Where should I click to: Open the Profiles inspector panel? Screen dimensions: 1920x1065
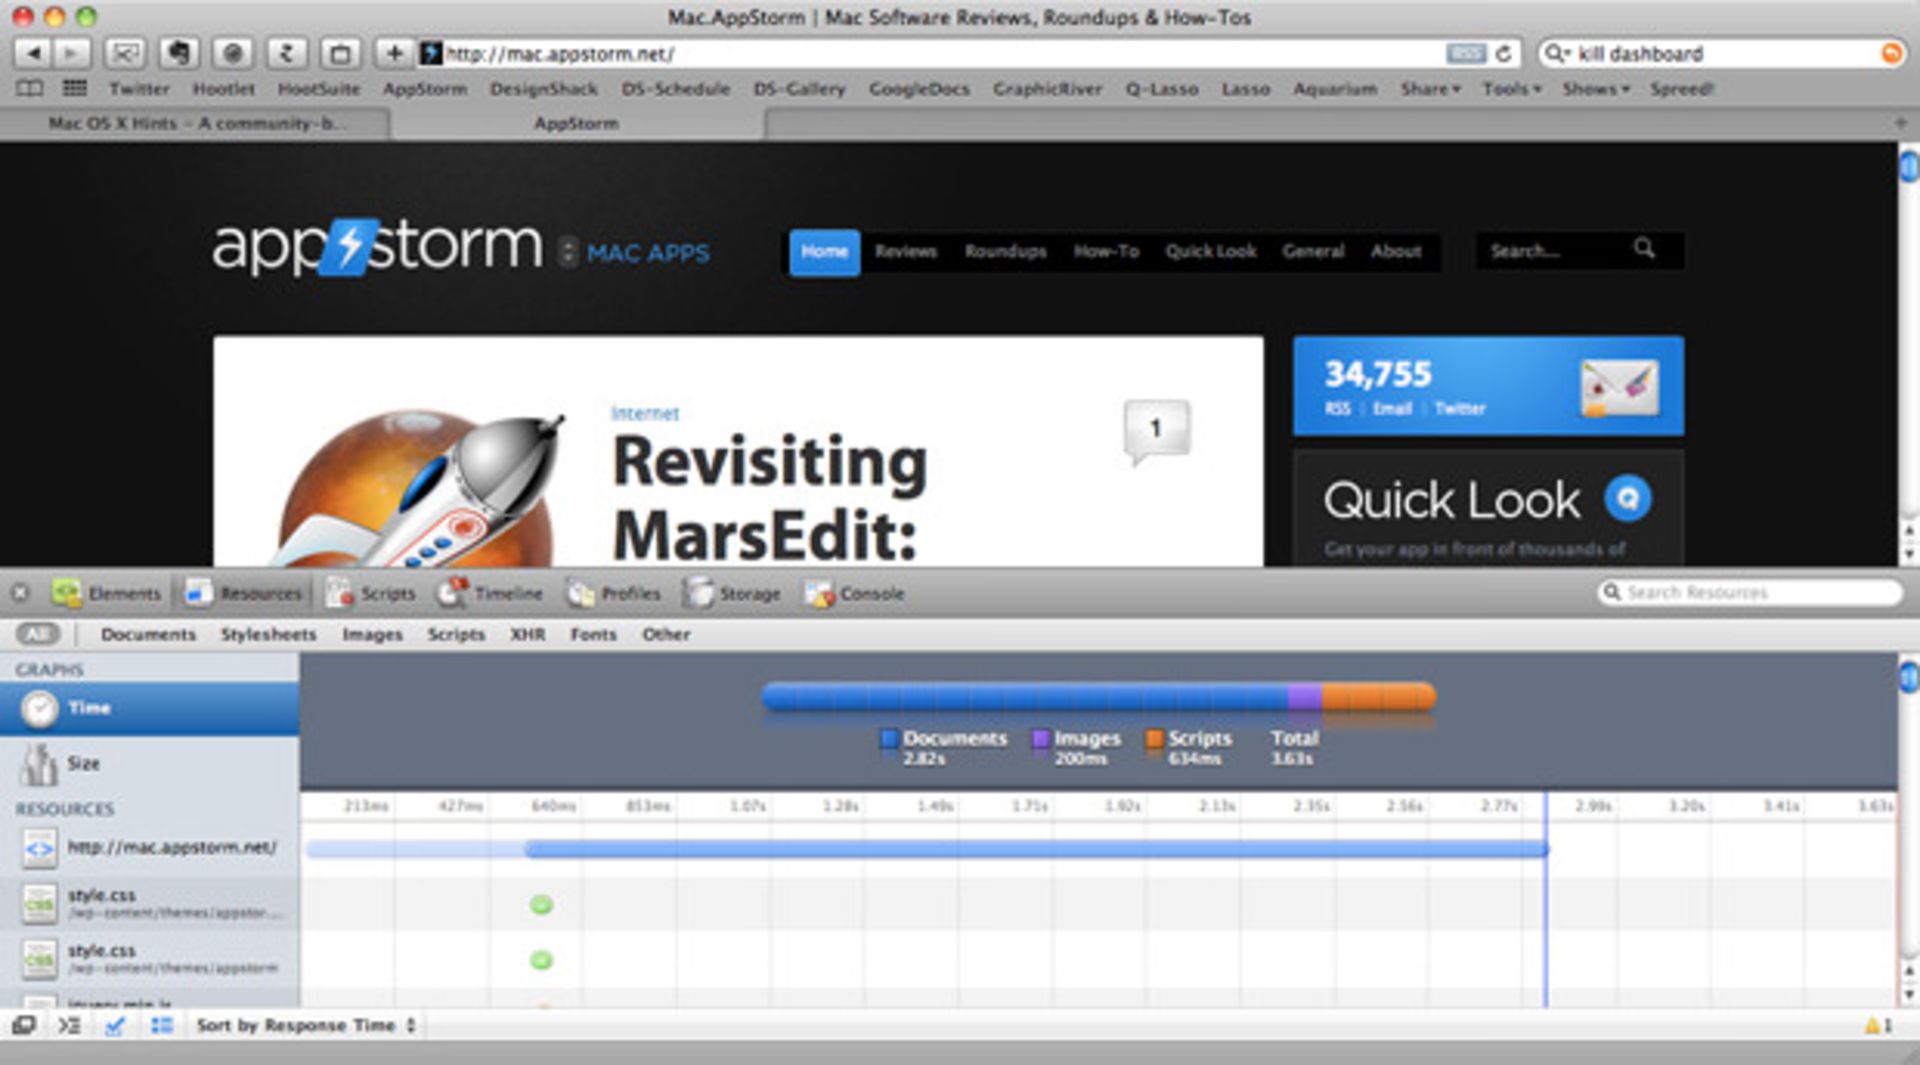[x=613, y=593]
